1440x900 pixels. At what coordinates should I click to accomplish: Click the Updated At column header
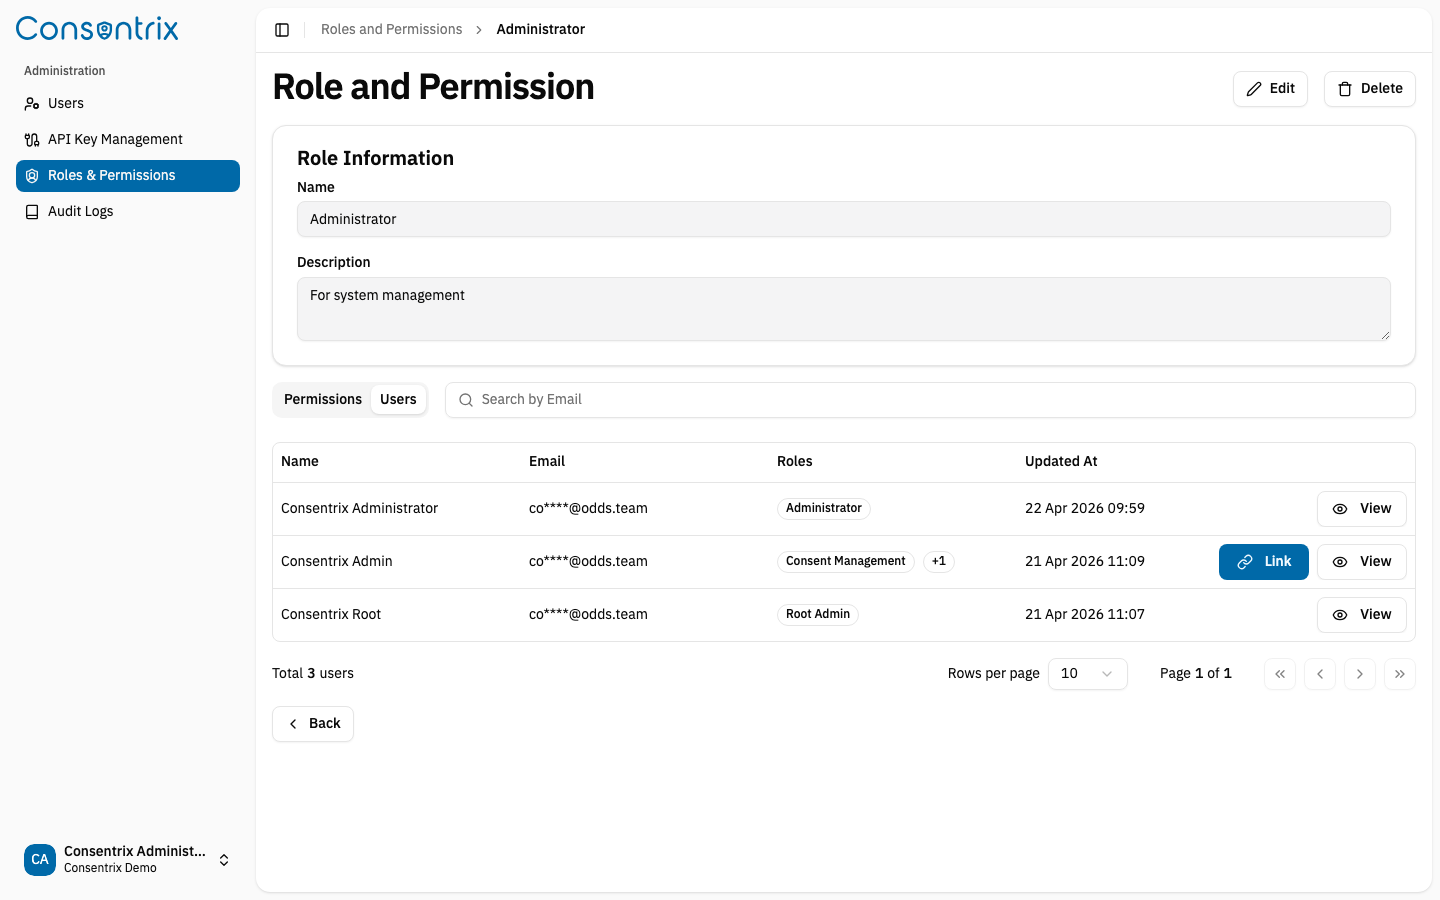[x=1061, y=461]
